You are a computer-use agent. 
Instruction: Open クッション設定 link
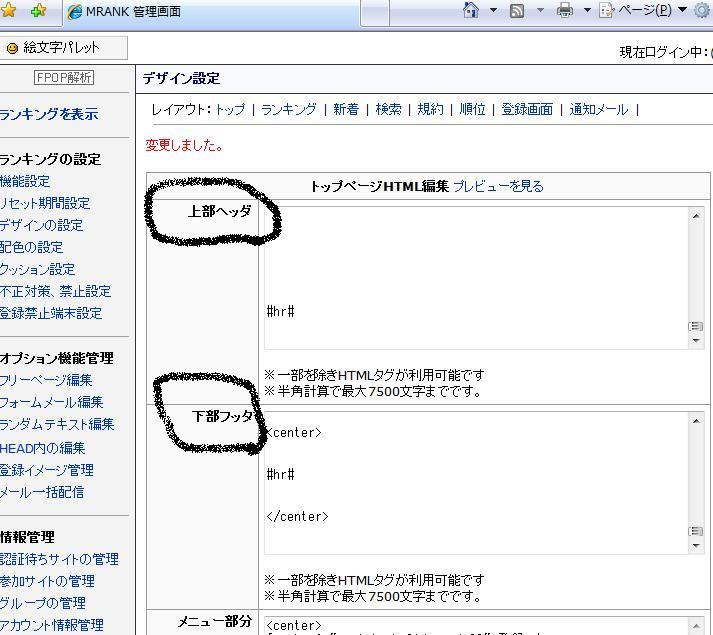point(37,269)
